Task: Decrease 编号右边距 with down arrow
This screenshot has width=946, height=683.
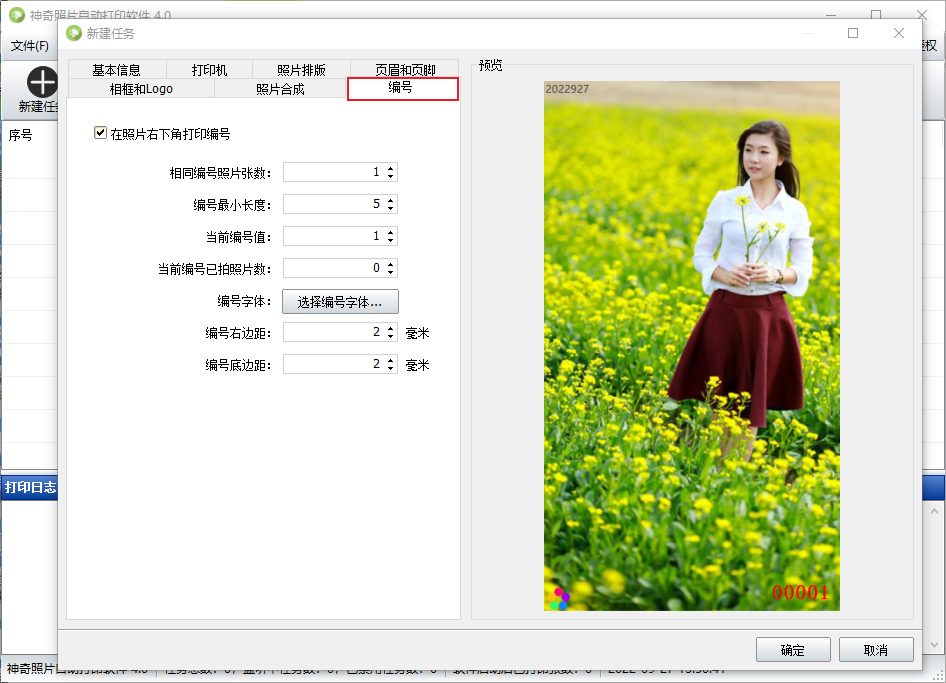Action: [x=390, y=337]
